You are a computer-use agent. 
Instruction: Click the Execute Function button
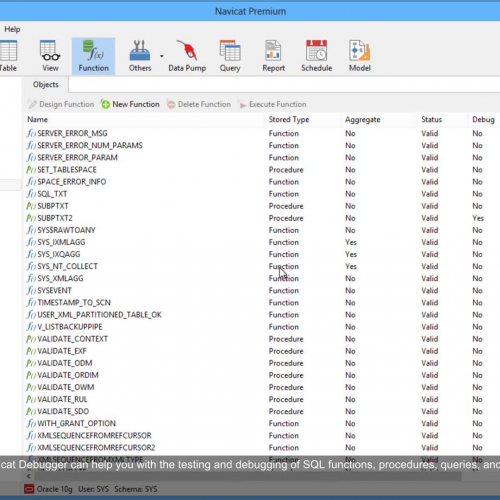(x=272, y=104)
